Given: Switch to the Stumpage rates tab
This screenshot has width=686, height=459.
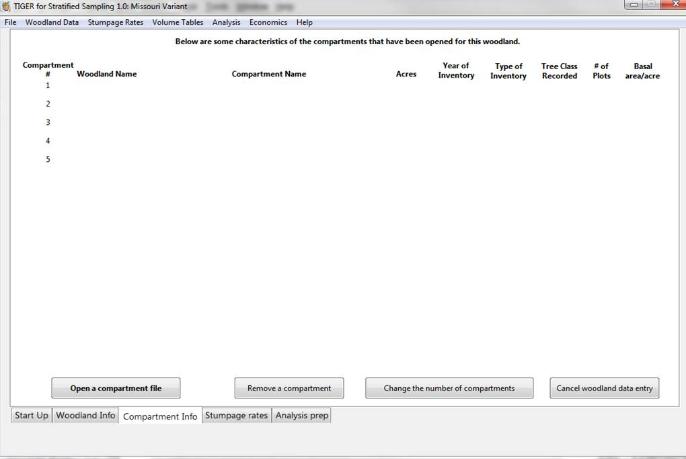Looking at the screenshot, I should coord(236,415).
